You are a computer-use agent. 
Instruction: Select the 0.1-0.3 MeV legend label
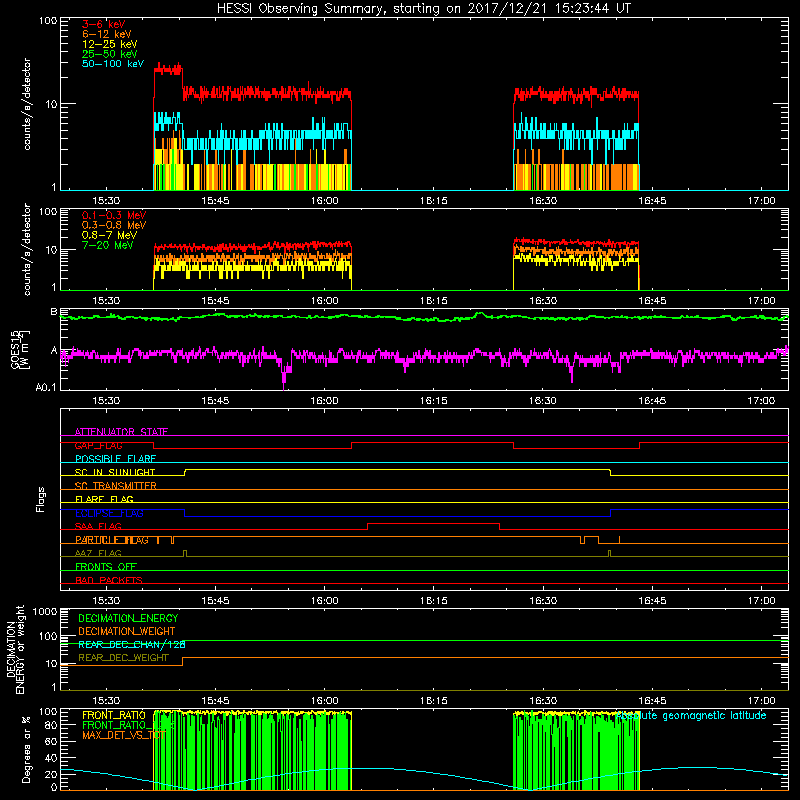coord(114,215)
